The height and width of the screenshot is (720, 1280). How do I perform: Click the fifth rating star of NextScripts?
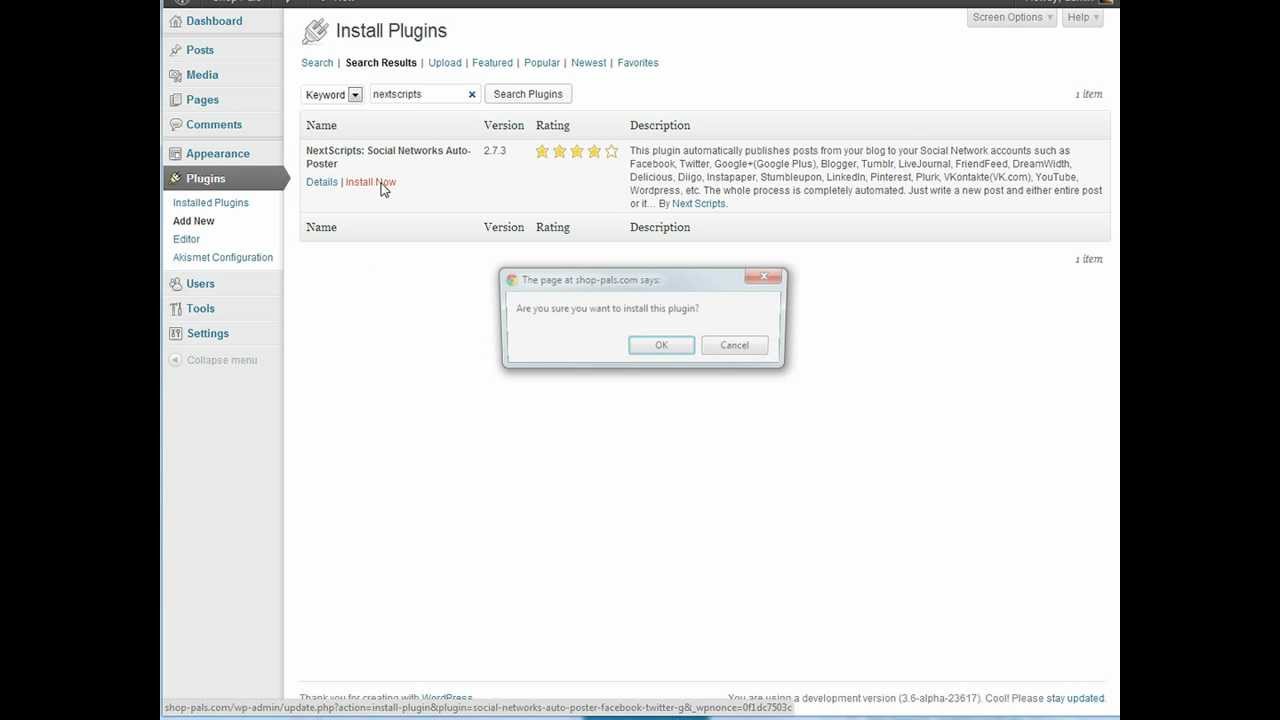click(x=611, y=152)
